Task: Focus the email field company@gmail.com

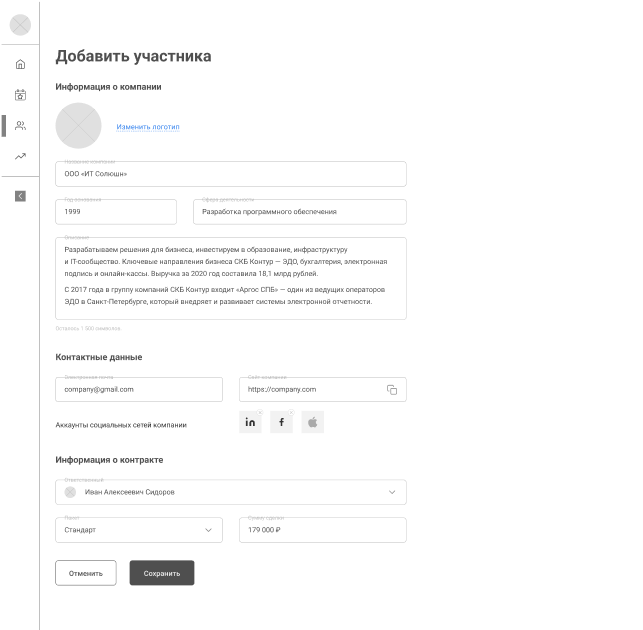Action: pyautogui.click(x=138, y=389)
